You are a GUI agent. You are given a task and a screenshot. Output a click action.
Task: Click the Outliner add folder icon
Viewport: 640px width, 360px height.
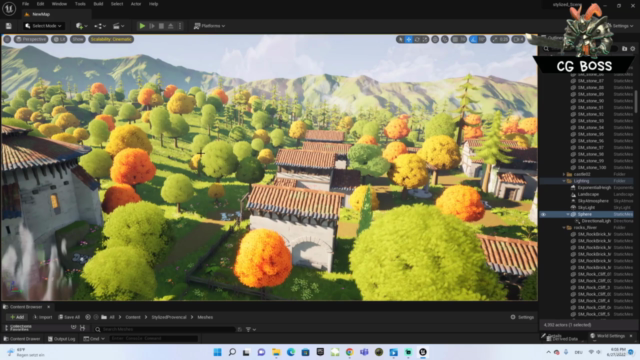click(624, 49)
